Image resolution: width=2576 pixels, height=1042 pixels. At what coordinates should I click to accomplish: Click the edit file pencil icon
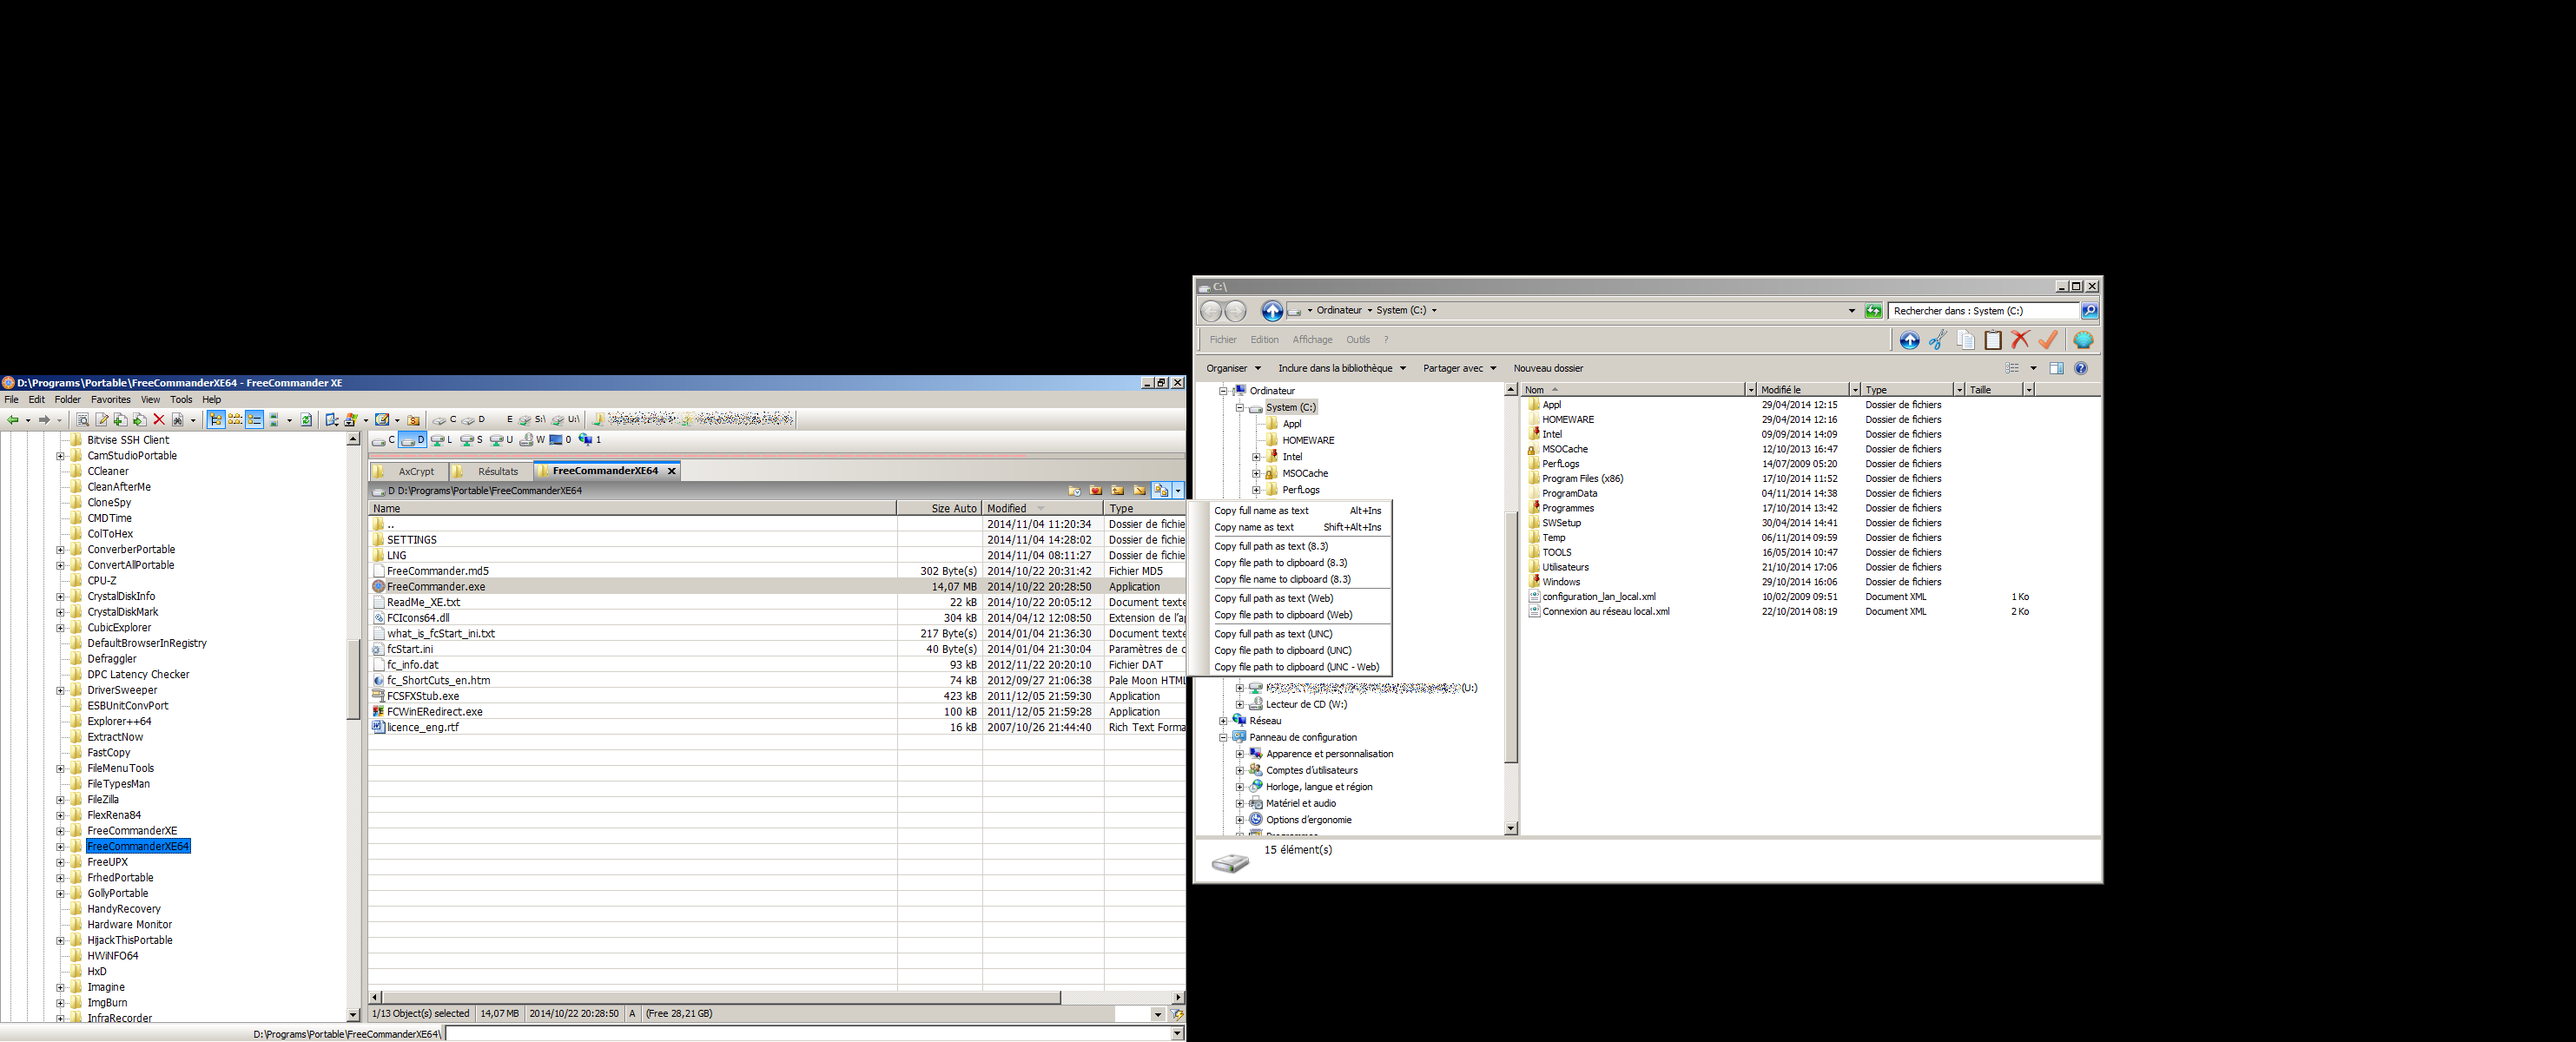pyautogui.click(x=102, y=420)
